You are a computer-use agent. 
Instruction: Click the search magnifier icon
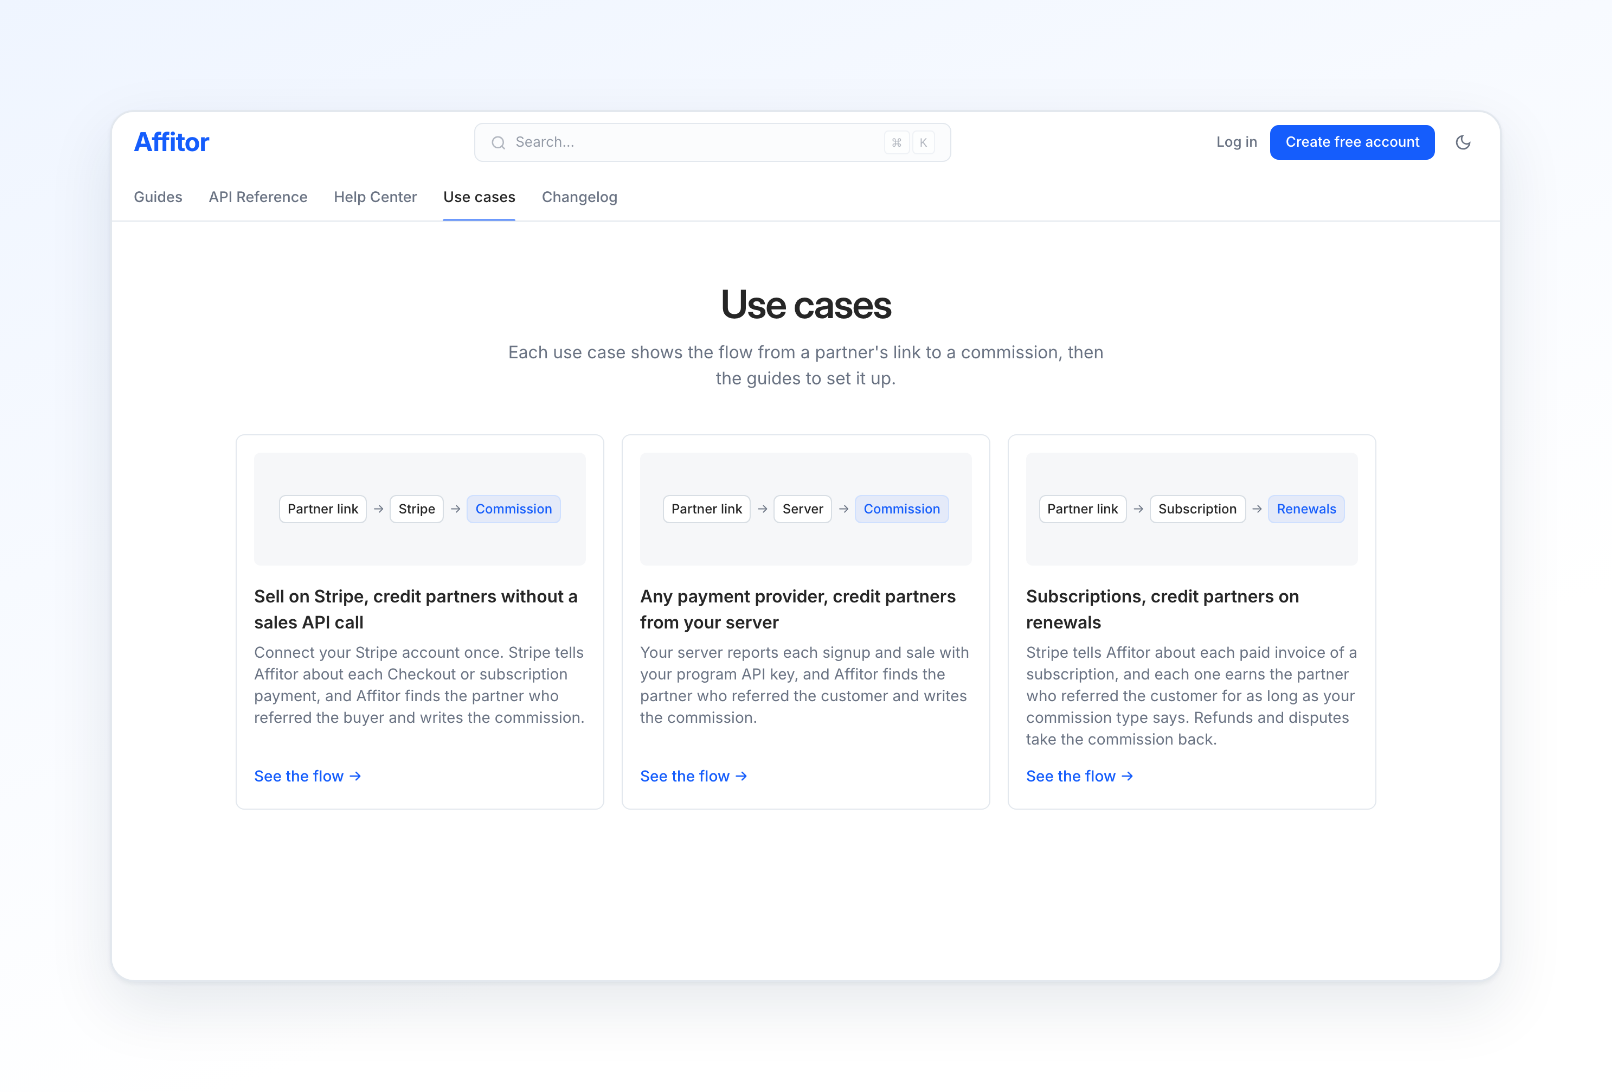click(498, 143)
